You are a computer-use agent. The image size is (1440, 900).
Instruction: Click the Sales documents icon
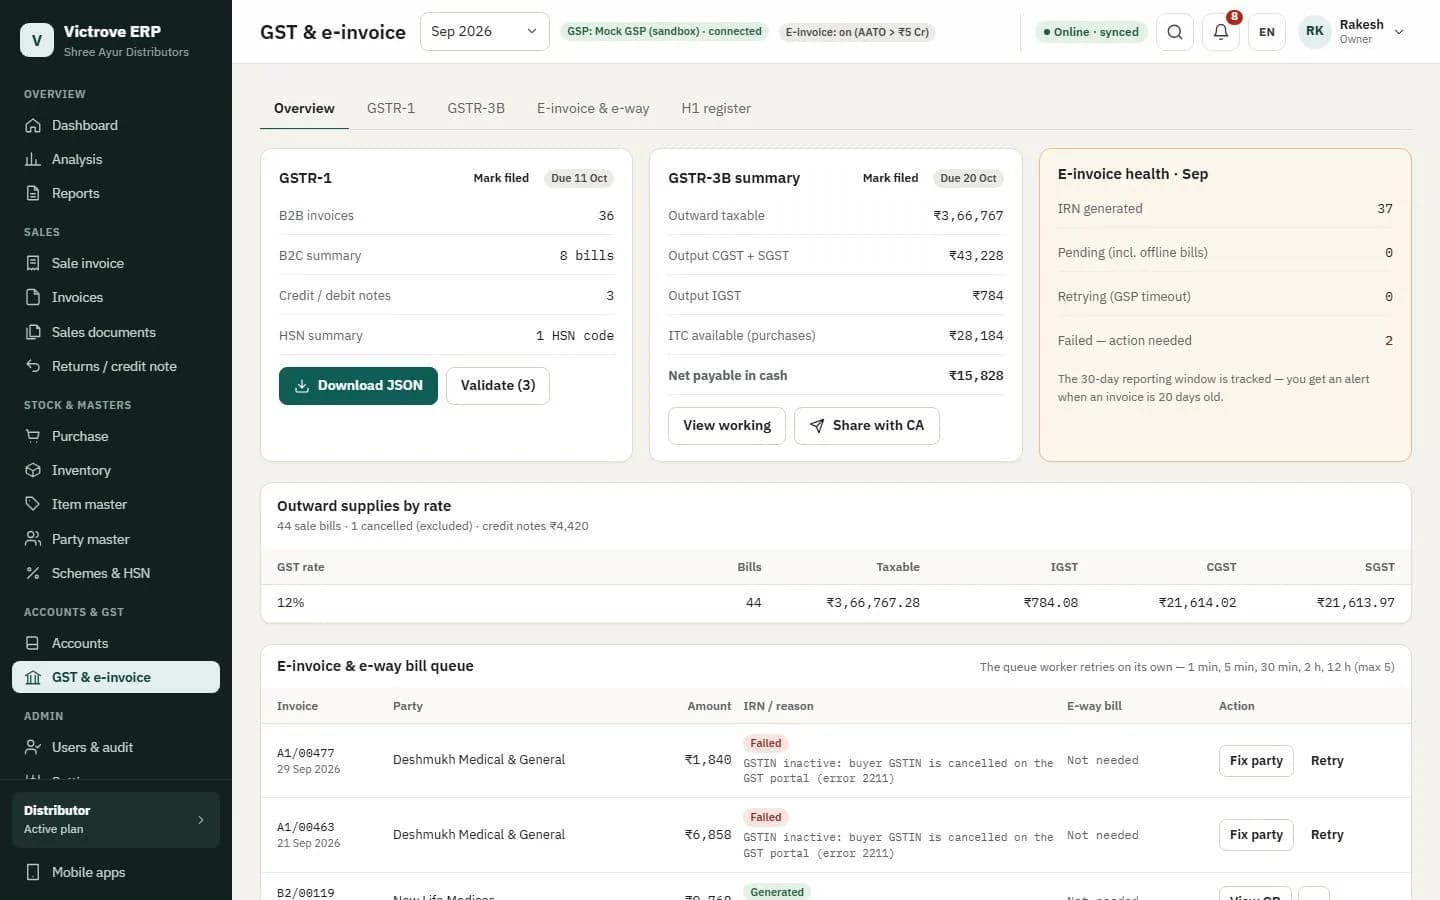tap(33, 332)
